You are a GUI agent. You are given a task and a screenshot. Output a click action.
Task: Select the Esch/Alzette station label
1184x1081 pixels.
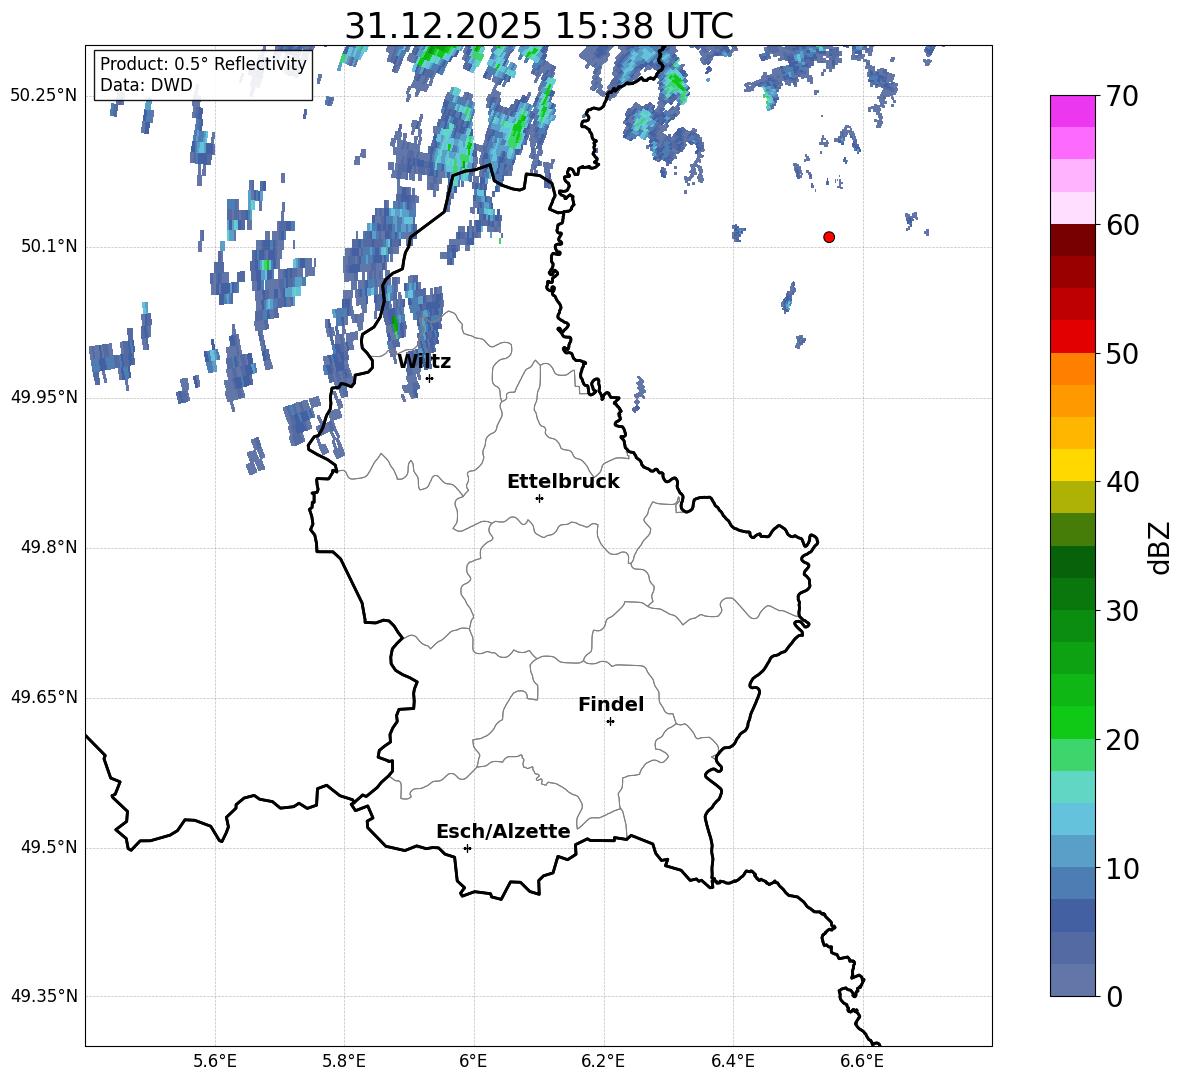[x=503, y=832]
